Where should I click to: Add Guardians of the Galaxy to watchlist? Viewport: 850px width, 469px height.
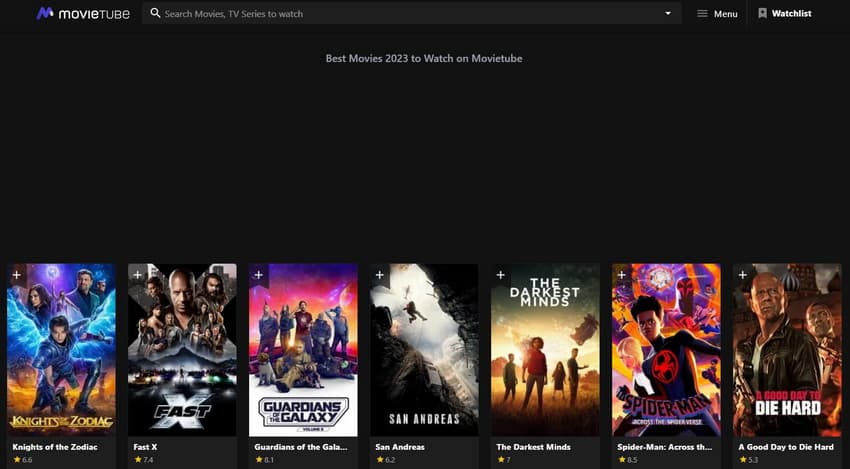259,274
